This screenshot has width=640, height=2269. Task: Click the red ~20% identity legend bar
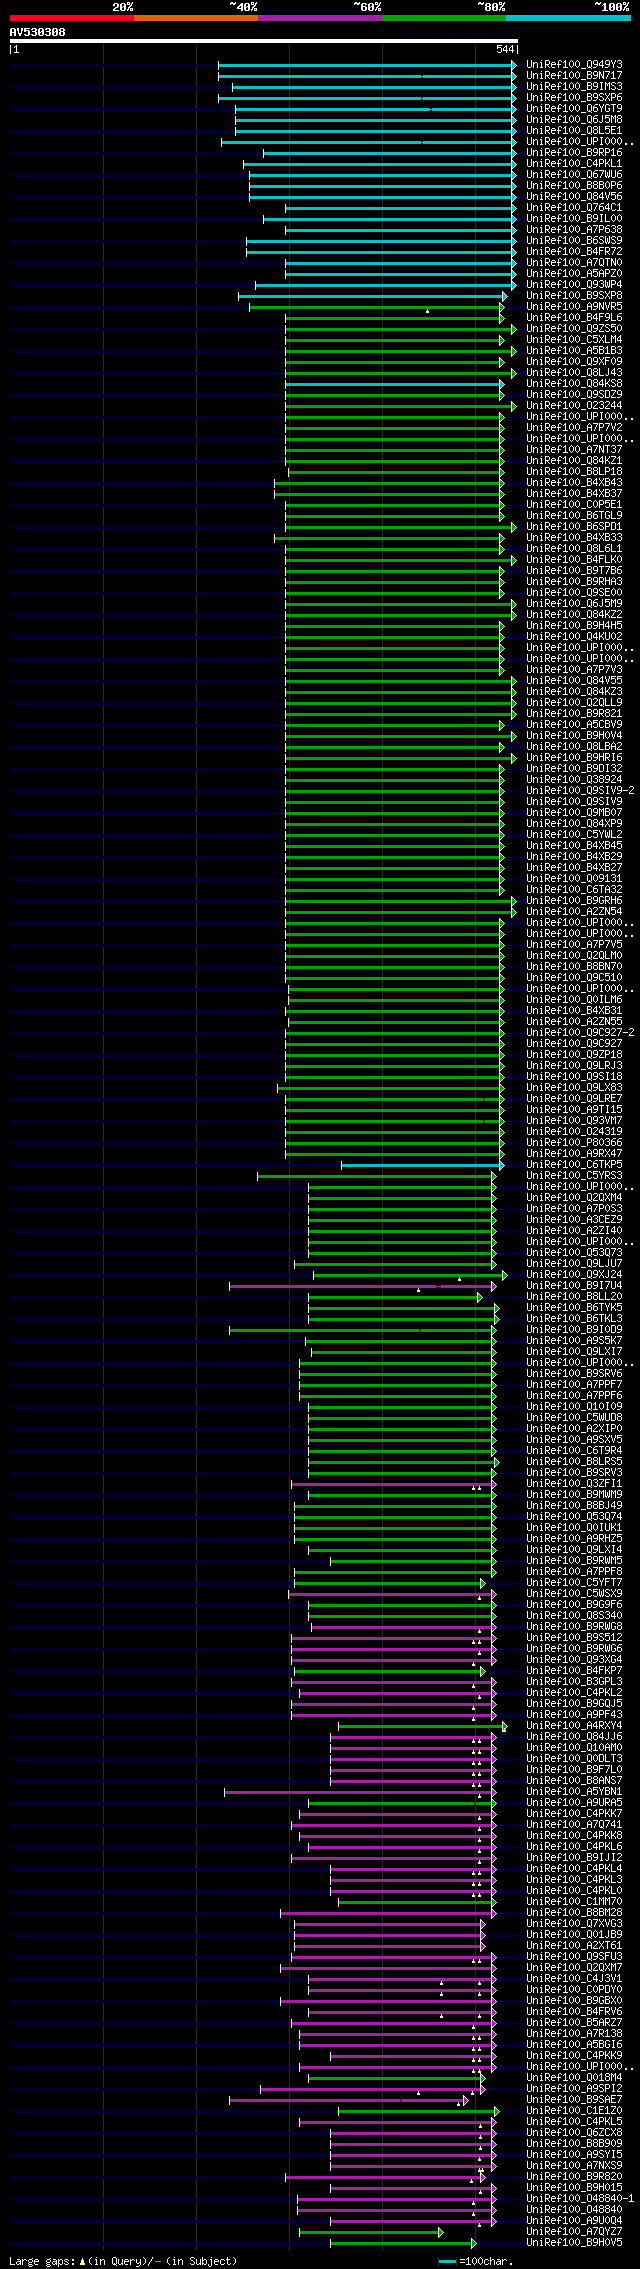tap(71, 18)
